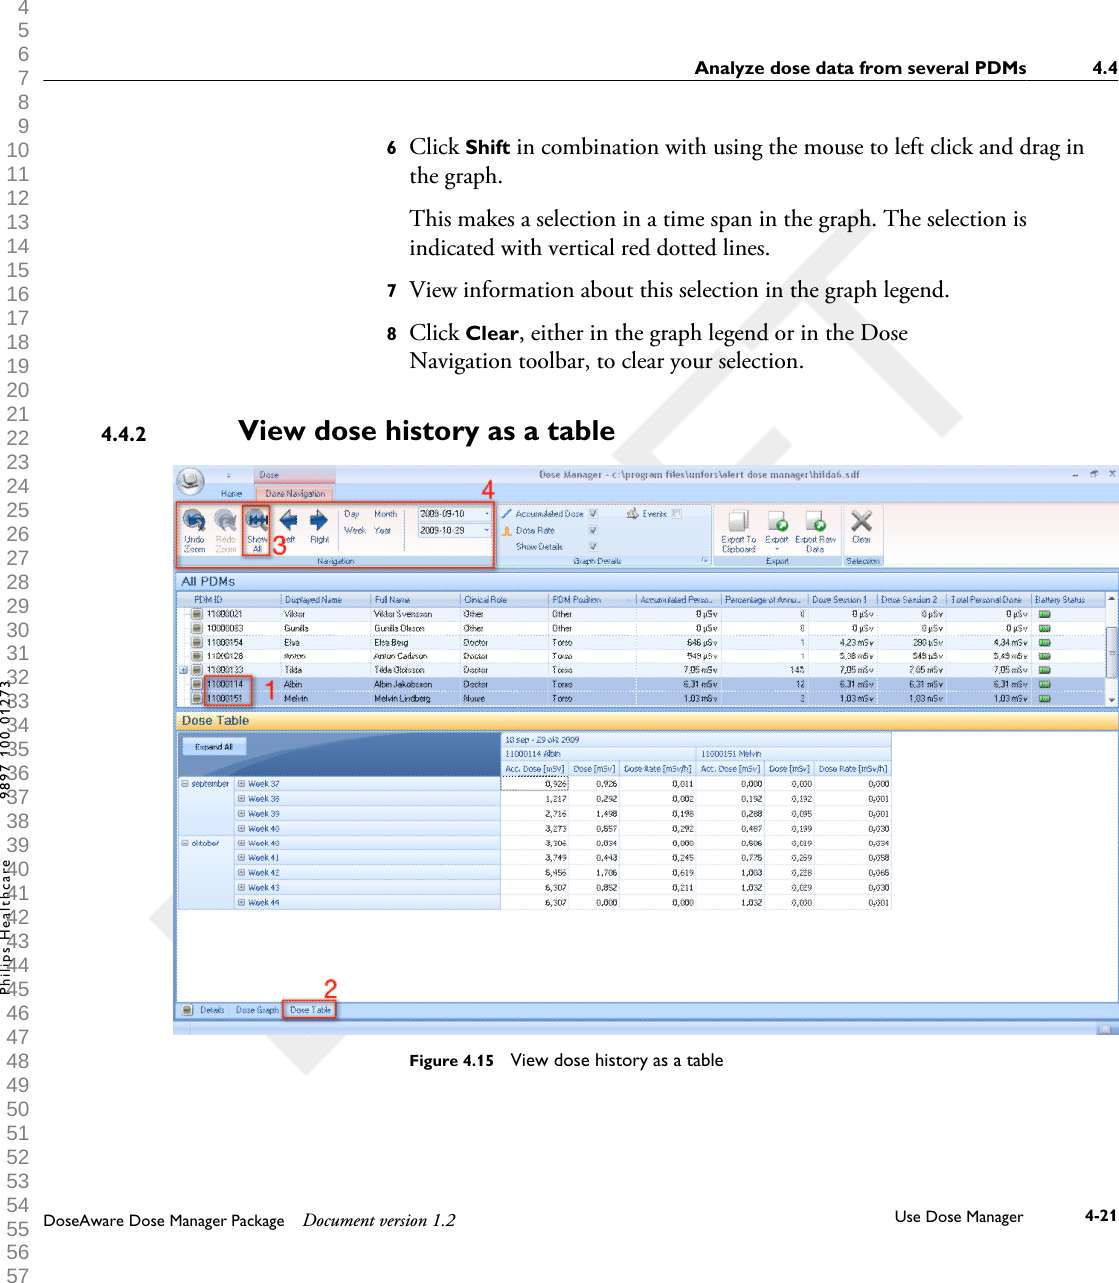
Task: Collapse the oktober group
Action: [x=184, y=843]
